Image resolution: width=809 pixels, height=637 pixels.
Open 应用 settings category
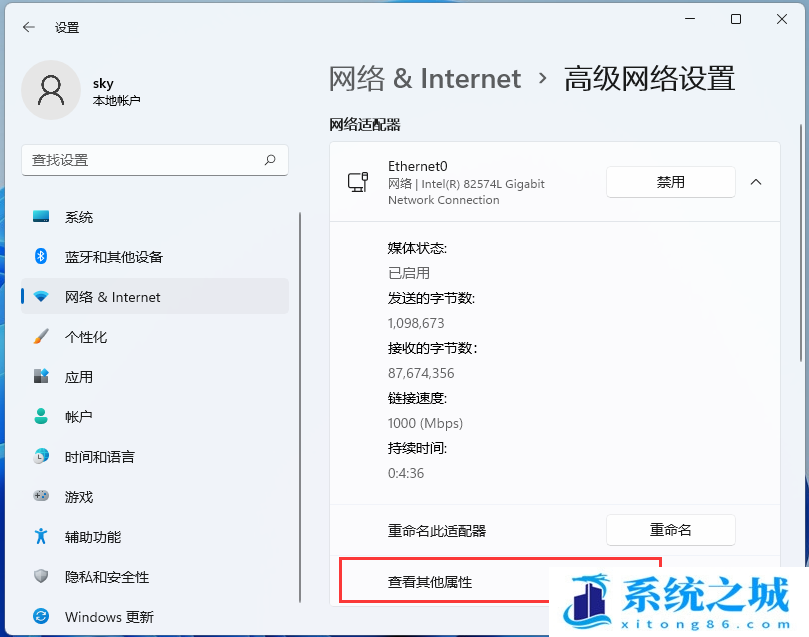coord(79,377)
